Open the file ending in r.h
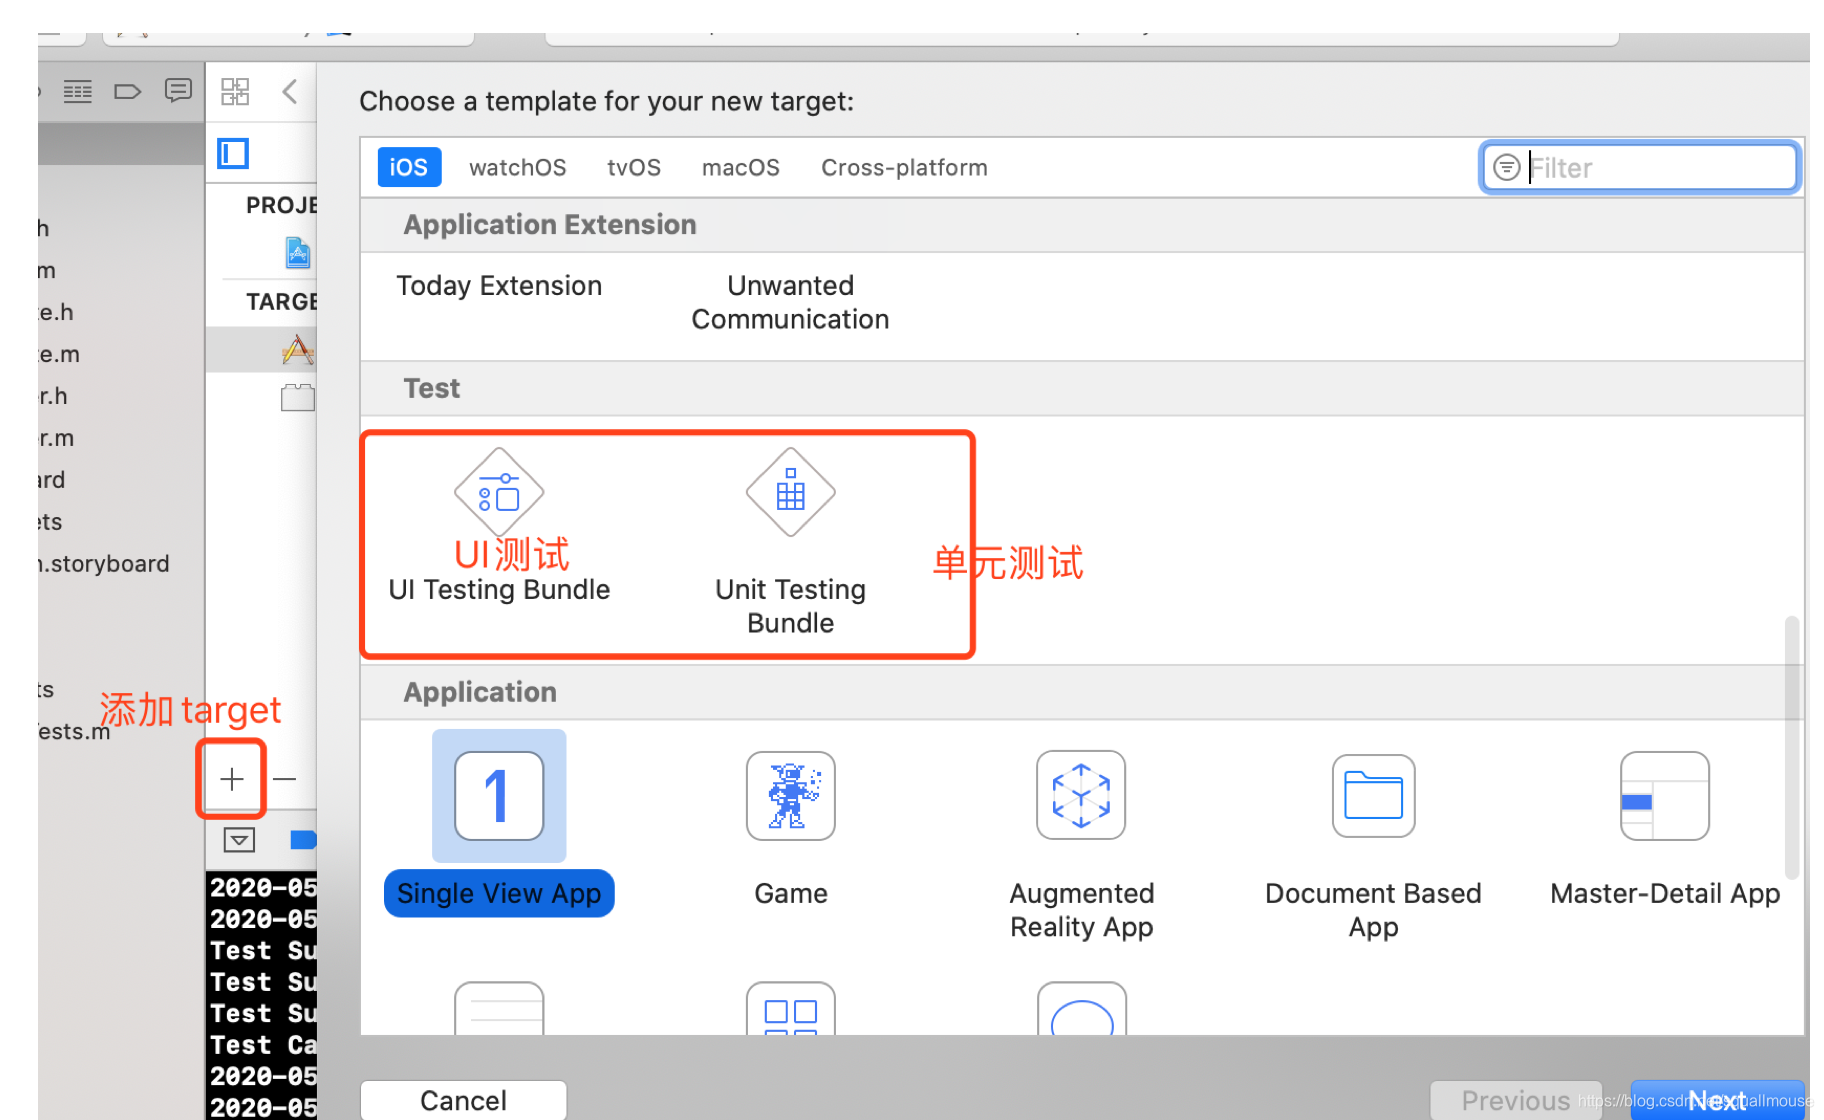Screen dimensions: 1824x1120 [54, 396]
